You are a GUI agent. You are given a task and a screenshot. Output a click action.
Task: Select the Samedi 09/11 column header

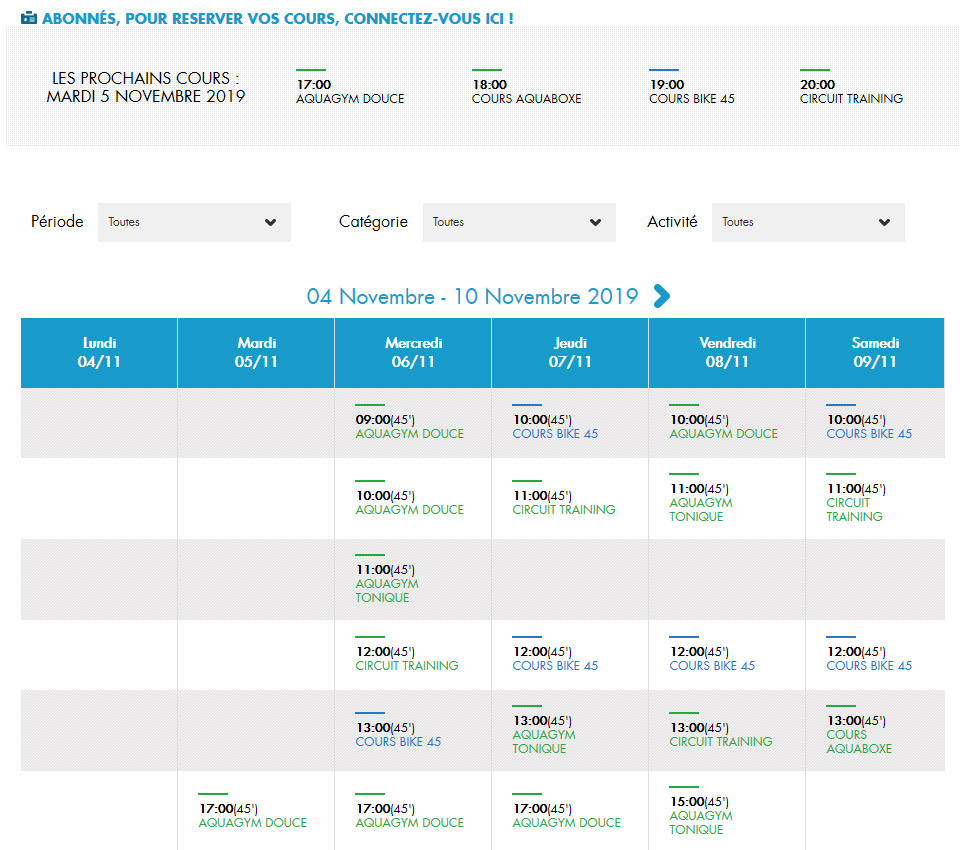(875, 353)
